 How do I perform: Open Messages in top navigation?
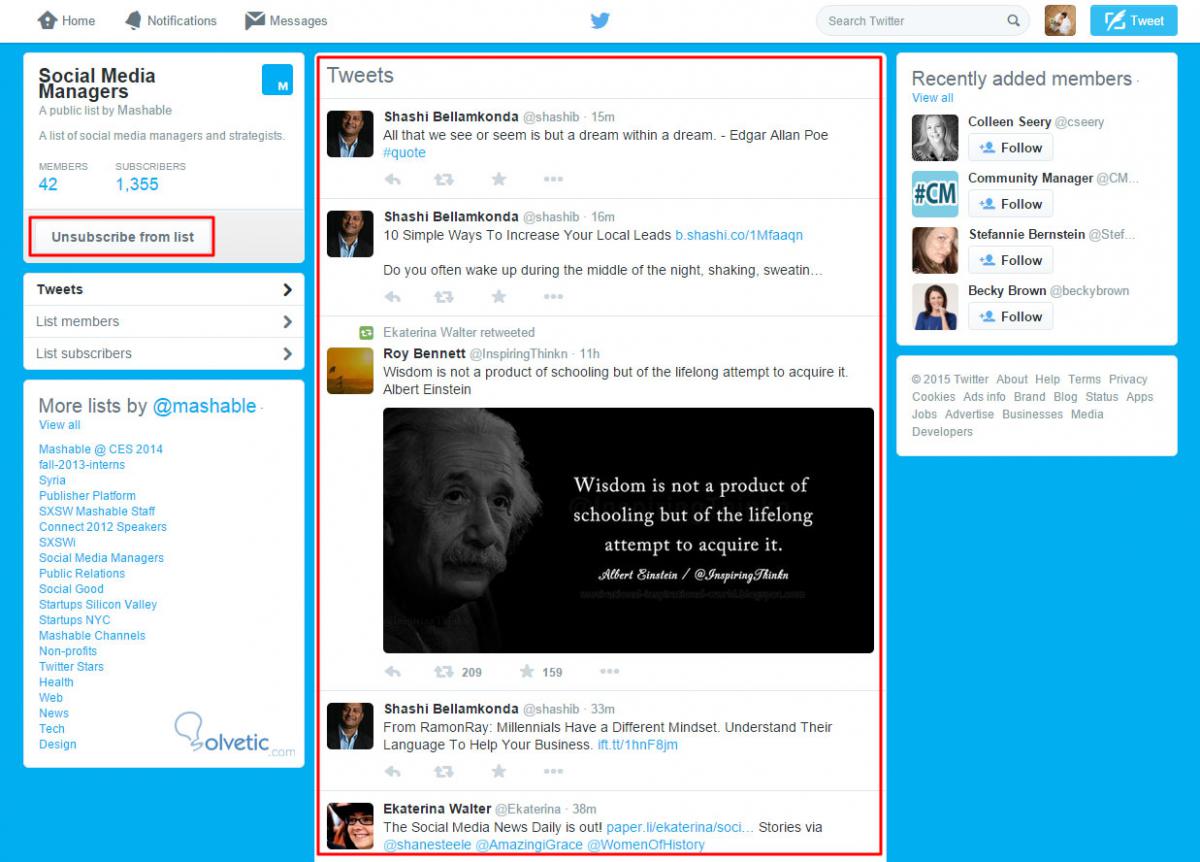[286, 20]
